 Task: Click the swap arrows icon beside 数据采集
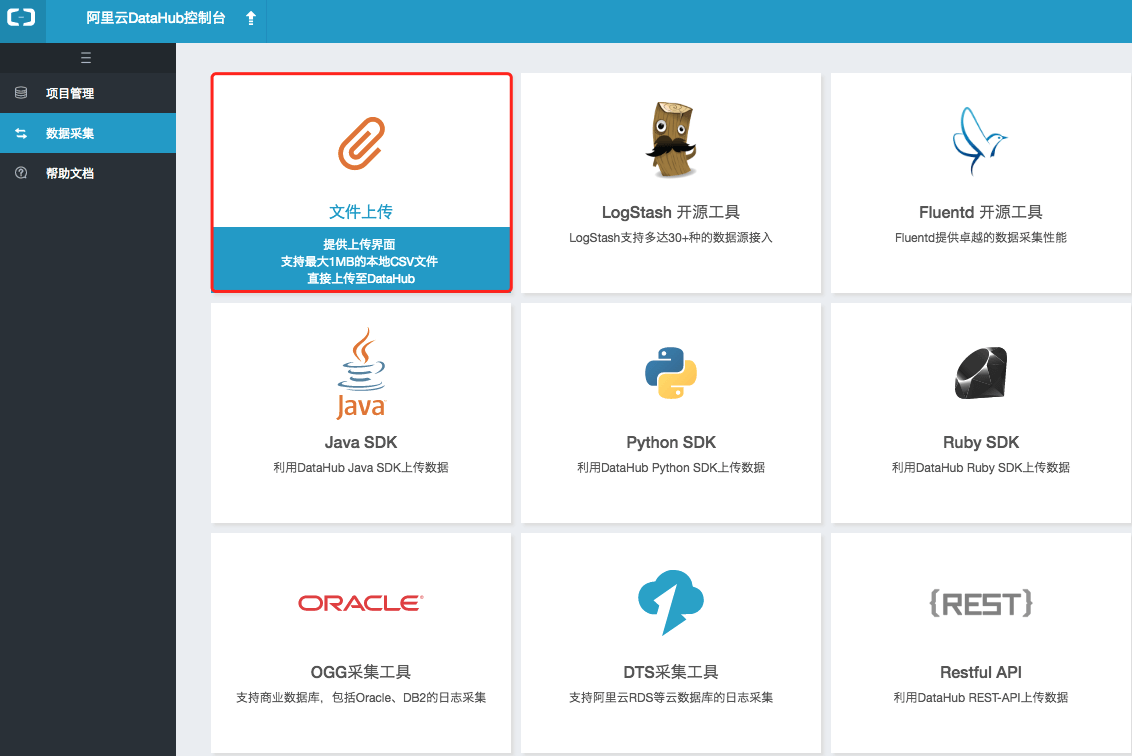21,133
